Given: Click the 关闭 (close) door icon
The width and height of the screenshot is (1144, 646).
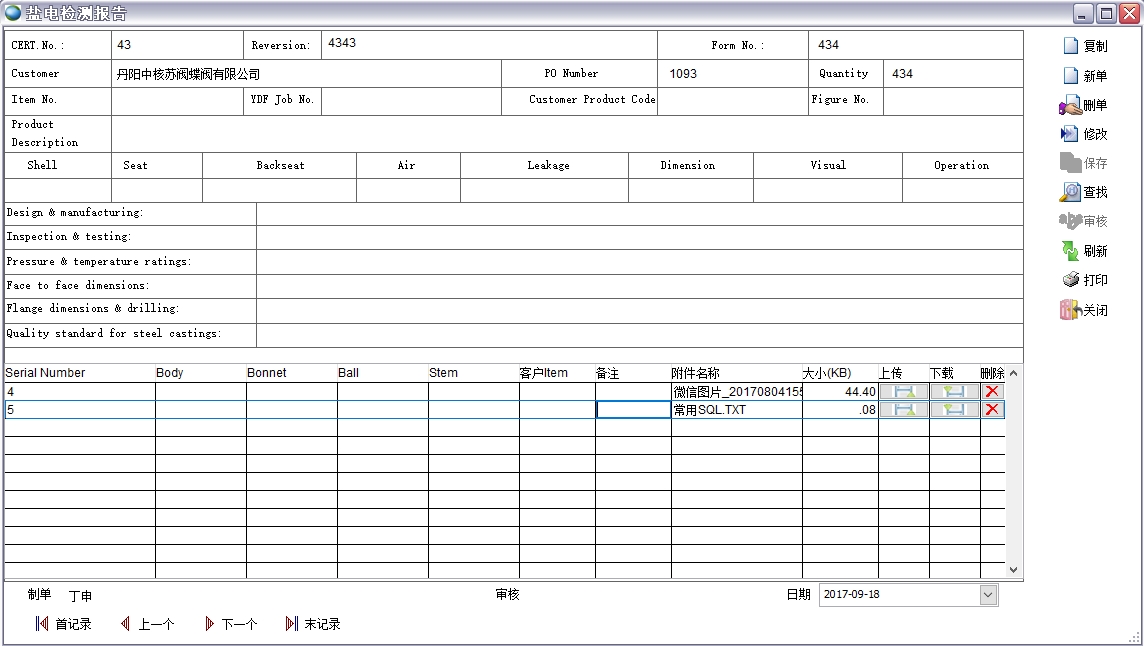Looking at the screenshot, I should [1071, 310].
